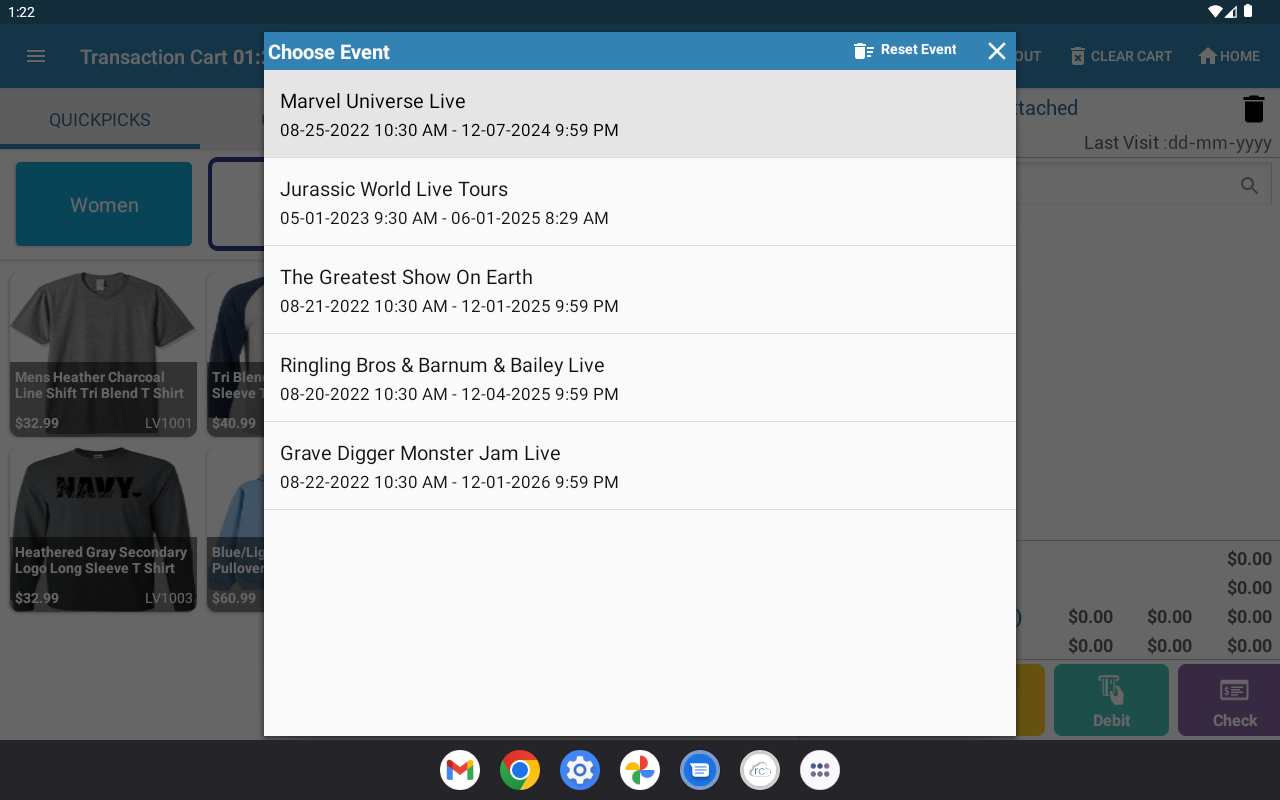The image size is (1280, 800).
Task: Click the Blue/Light Pullover product tile
Action: [236, 529]
